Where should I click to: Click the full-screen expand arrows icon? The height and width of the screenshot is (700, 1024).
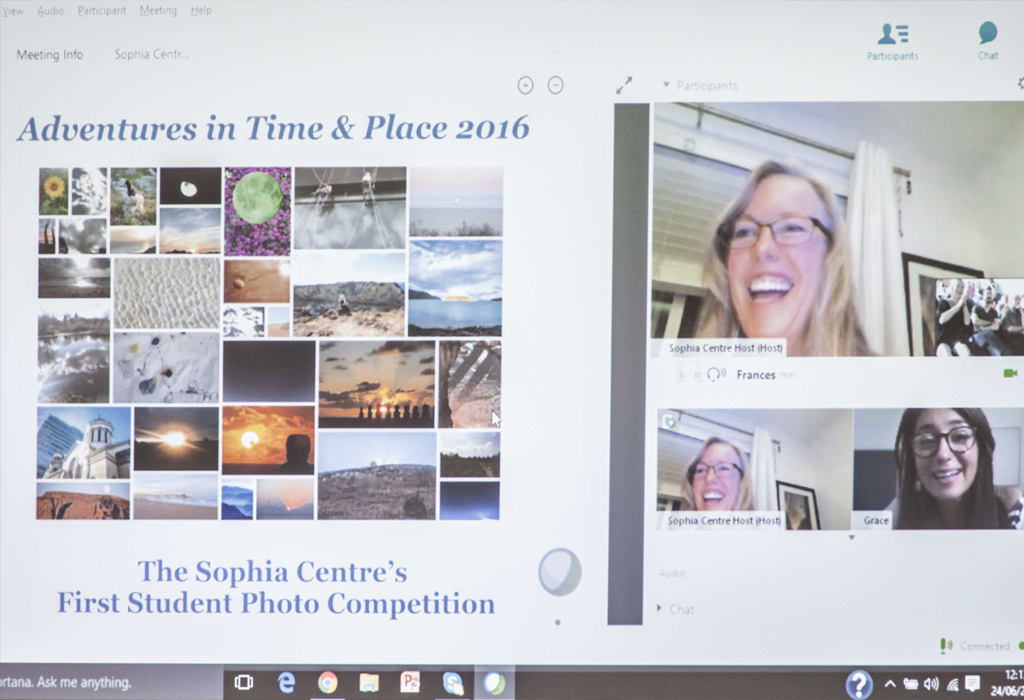(x=624, y=86)
